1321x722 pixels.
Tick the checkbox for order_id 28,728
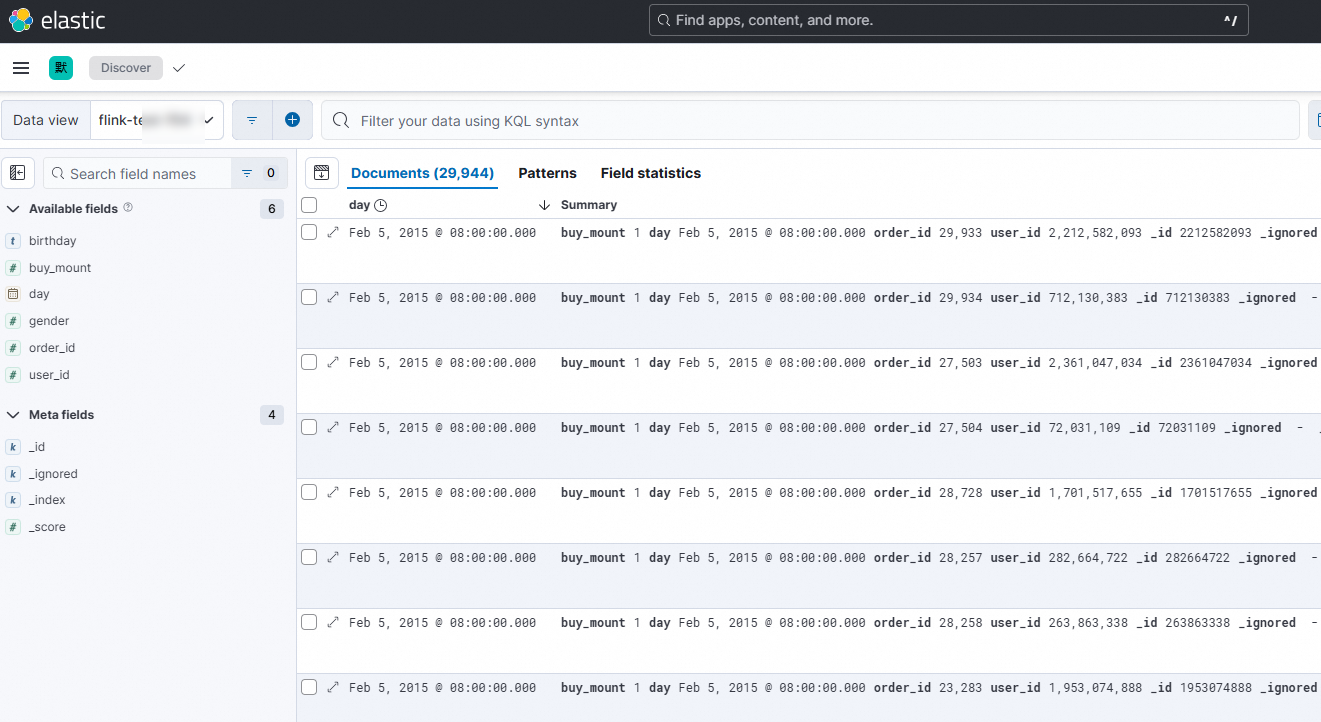pos(309,492)
